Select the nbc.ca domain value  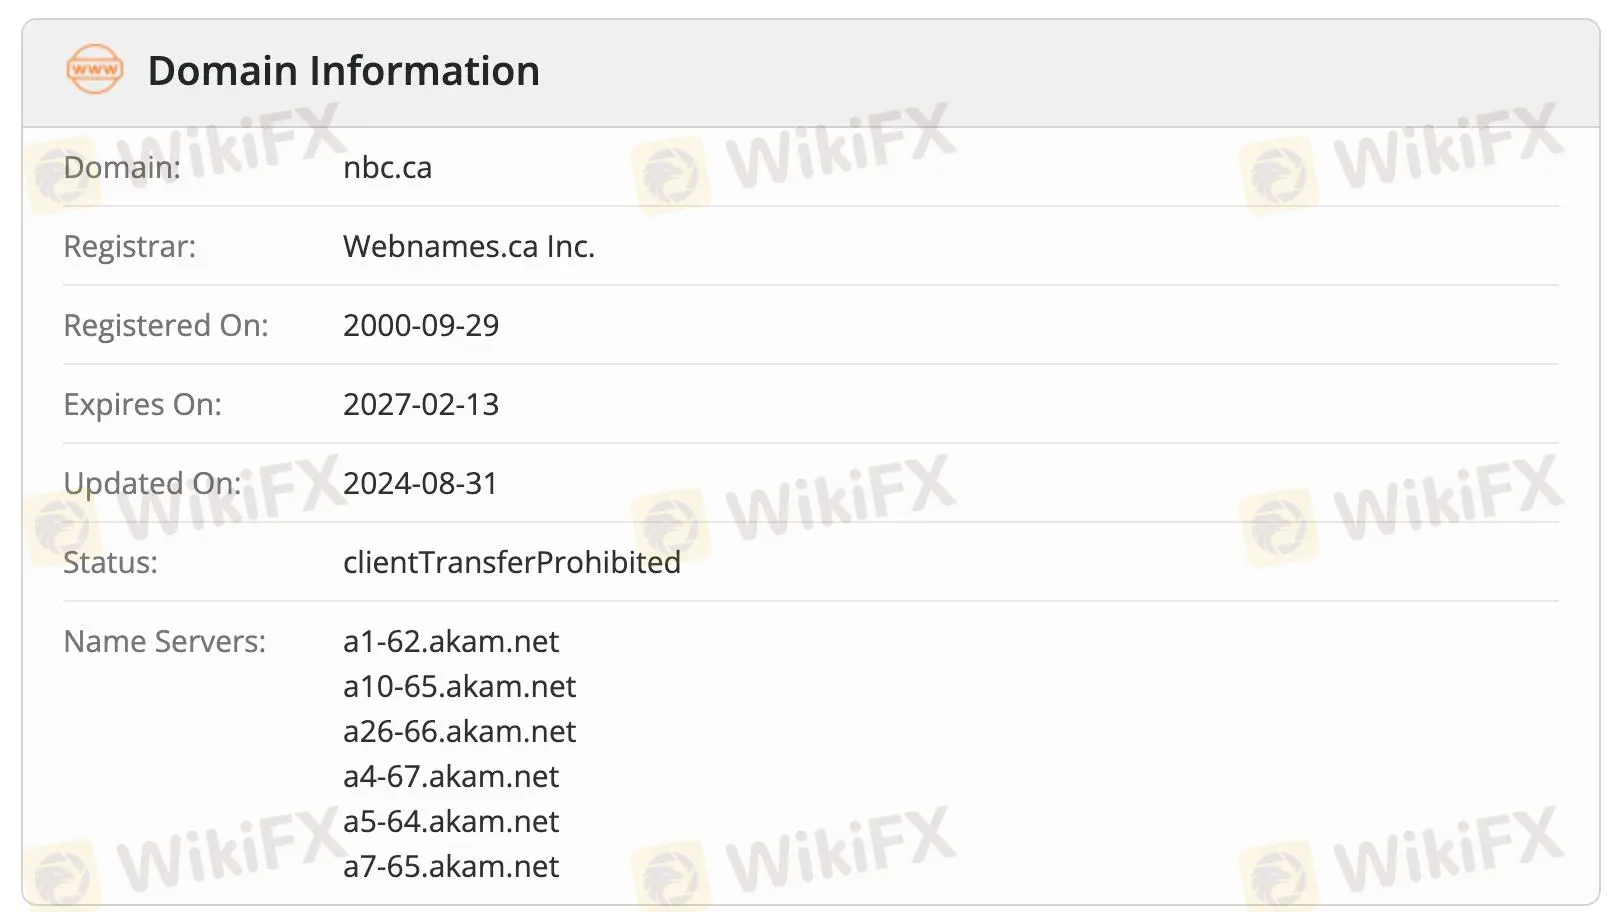[x=387, y=167]
